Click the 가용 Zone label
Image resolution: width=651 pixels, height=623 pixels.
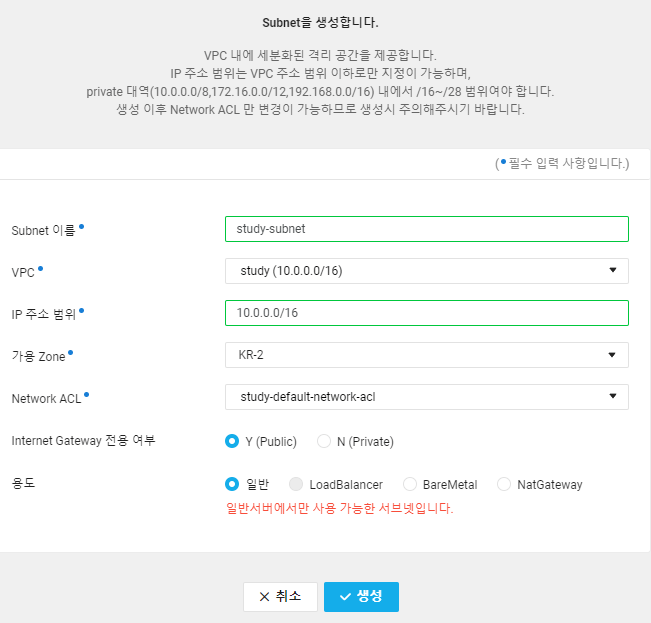point(38,356)
